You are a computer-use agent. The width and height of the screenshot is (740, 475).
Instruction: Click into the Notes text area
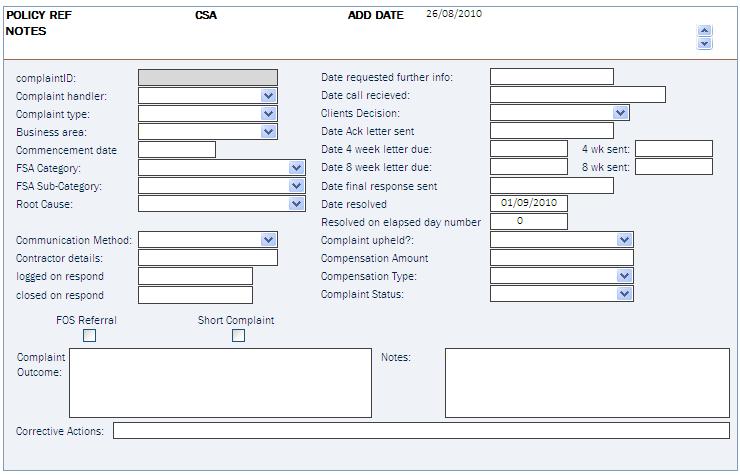click(587, 383)
